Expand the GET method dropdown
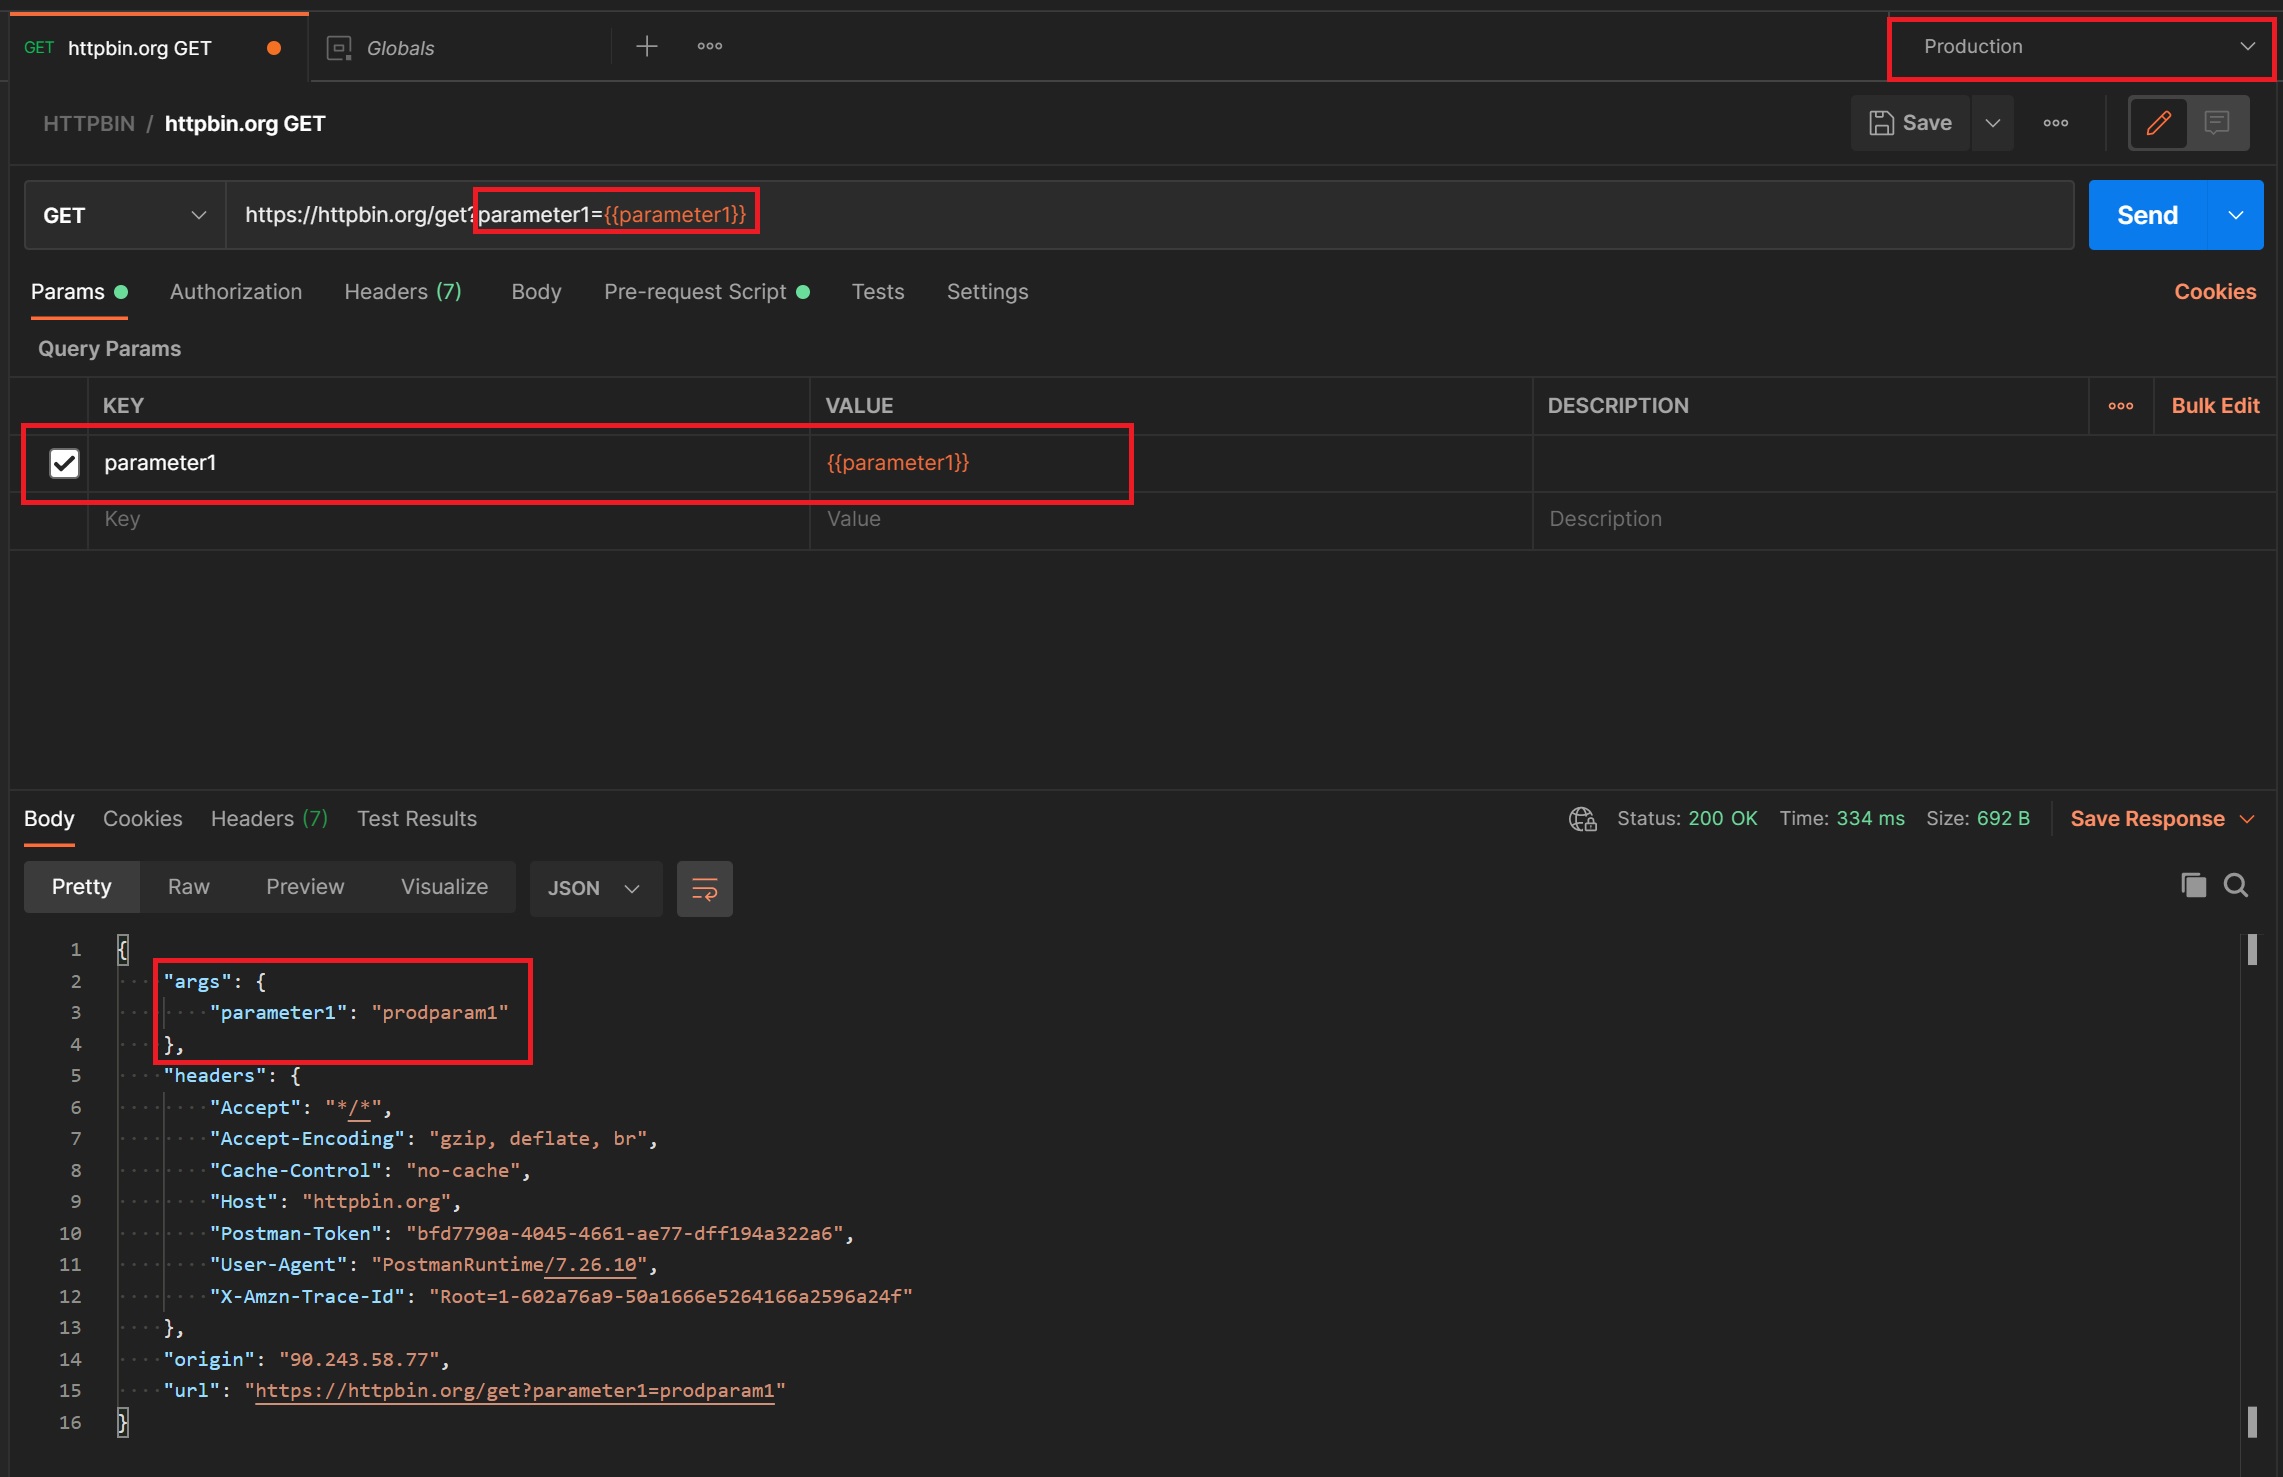The height and width of the screenshot is (1477, 2283). tap(124, 215)
